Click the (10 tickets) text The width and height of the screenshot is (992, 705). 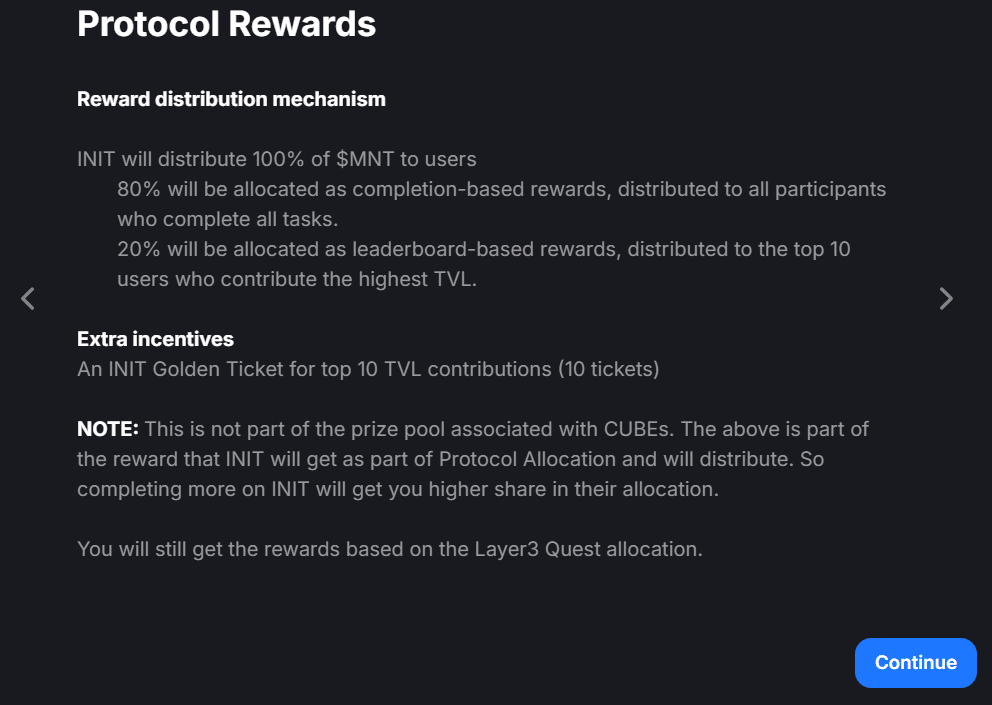tap(608, 369)
